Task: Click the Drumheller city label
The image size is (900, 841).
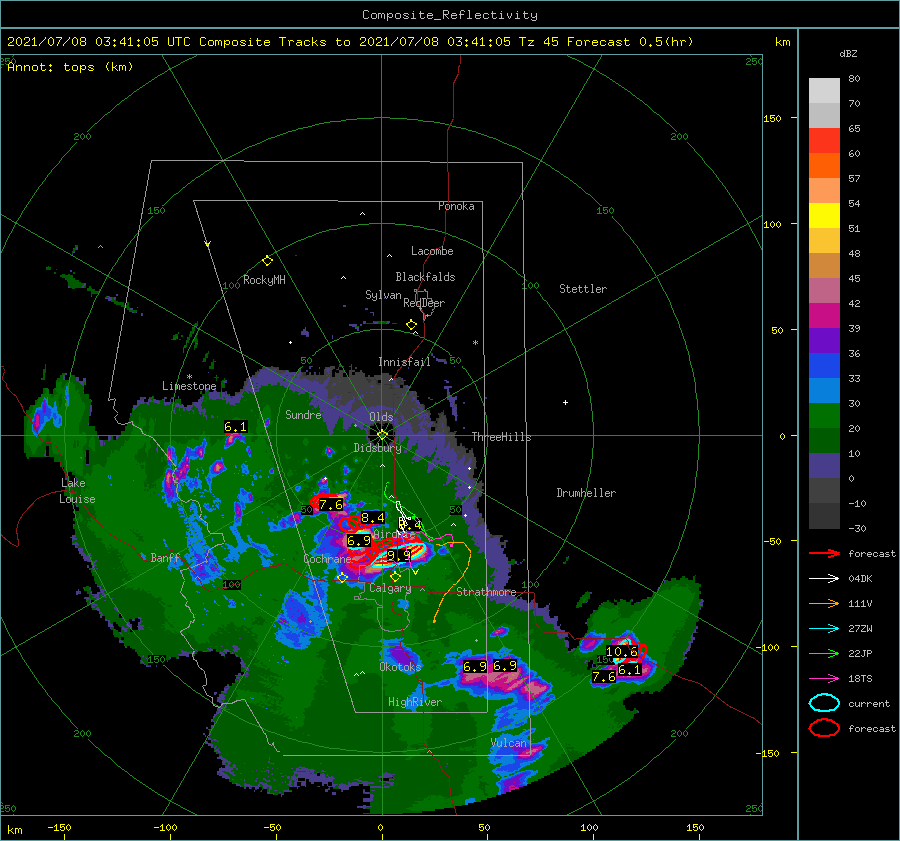Action: [x=586, y=493]
